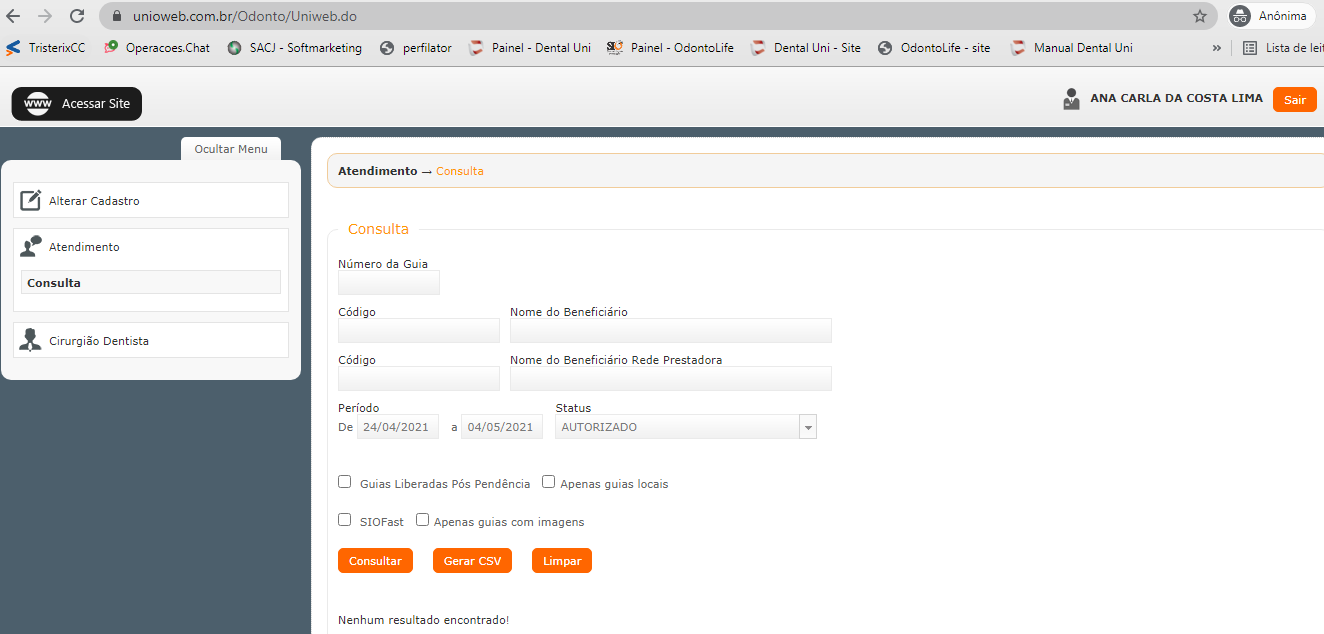
Task: Click the user silhouette icon beside ANA CARLA
Action: 1071,99
